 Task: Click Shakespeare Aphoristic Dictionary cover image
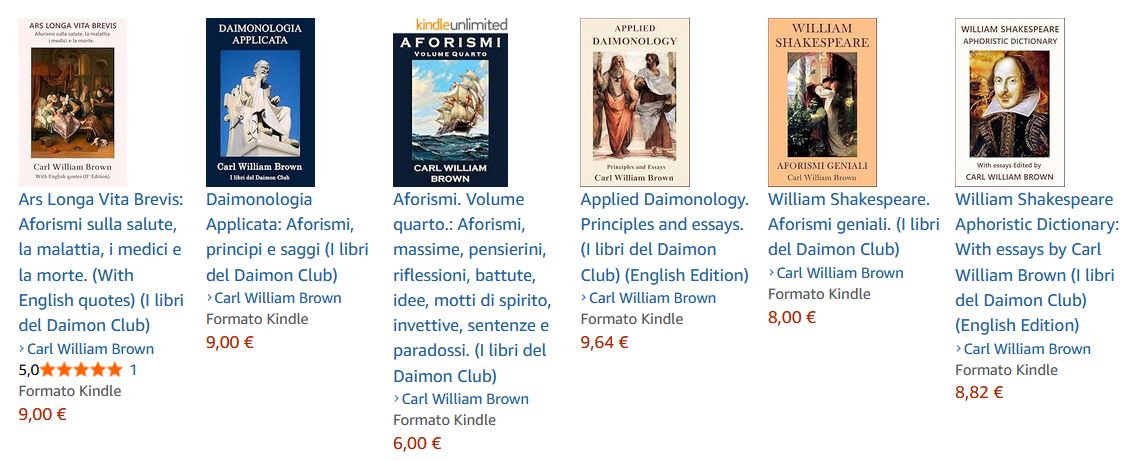(1010, 102)
